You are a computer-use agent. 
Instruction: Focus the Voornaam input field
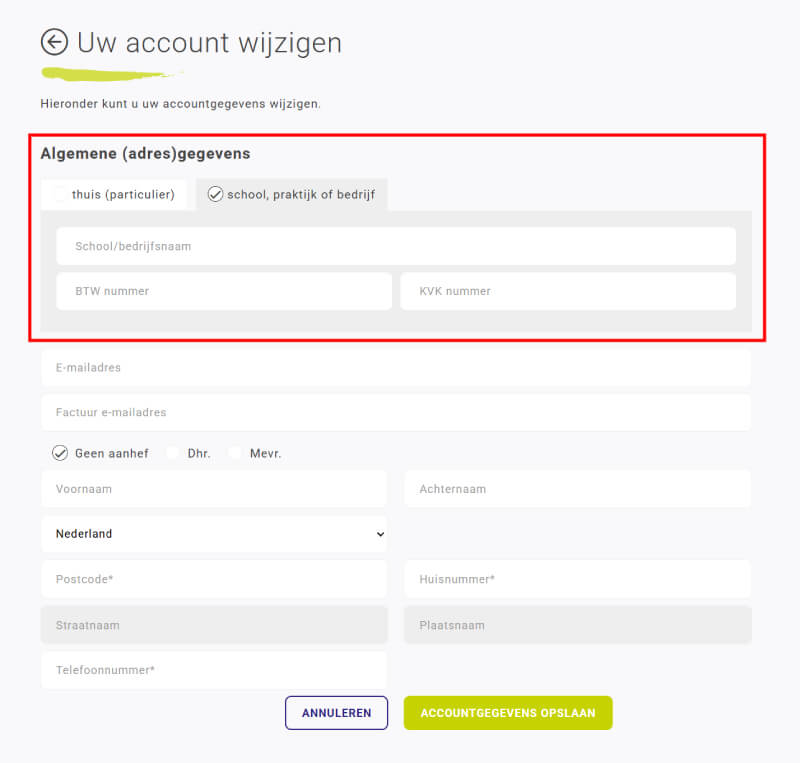(x=214, y=489)
